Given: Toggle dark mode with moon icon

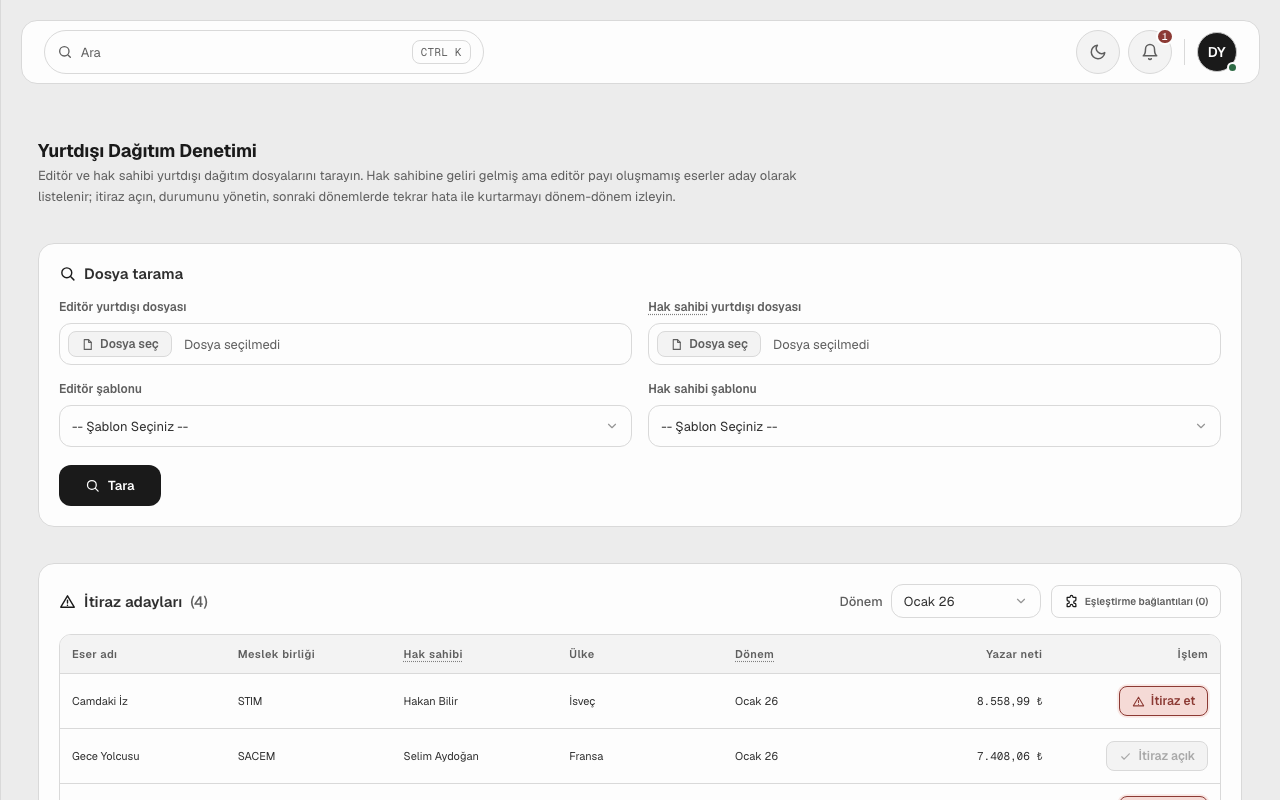Looking at the screenshot, I should 1098,52.
